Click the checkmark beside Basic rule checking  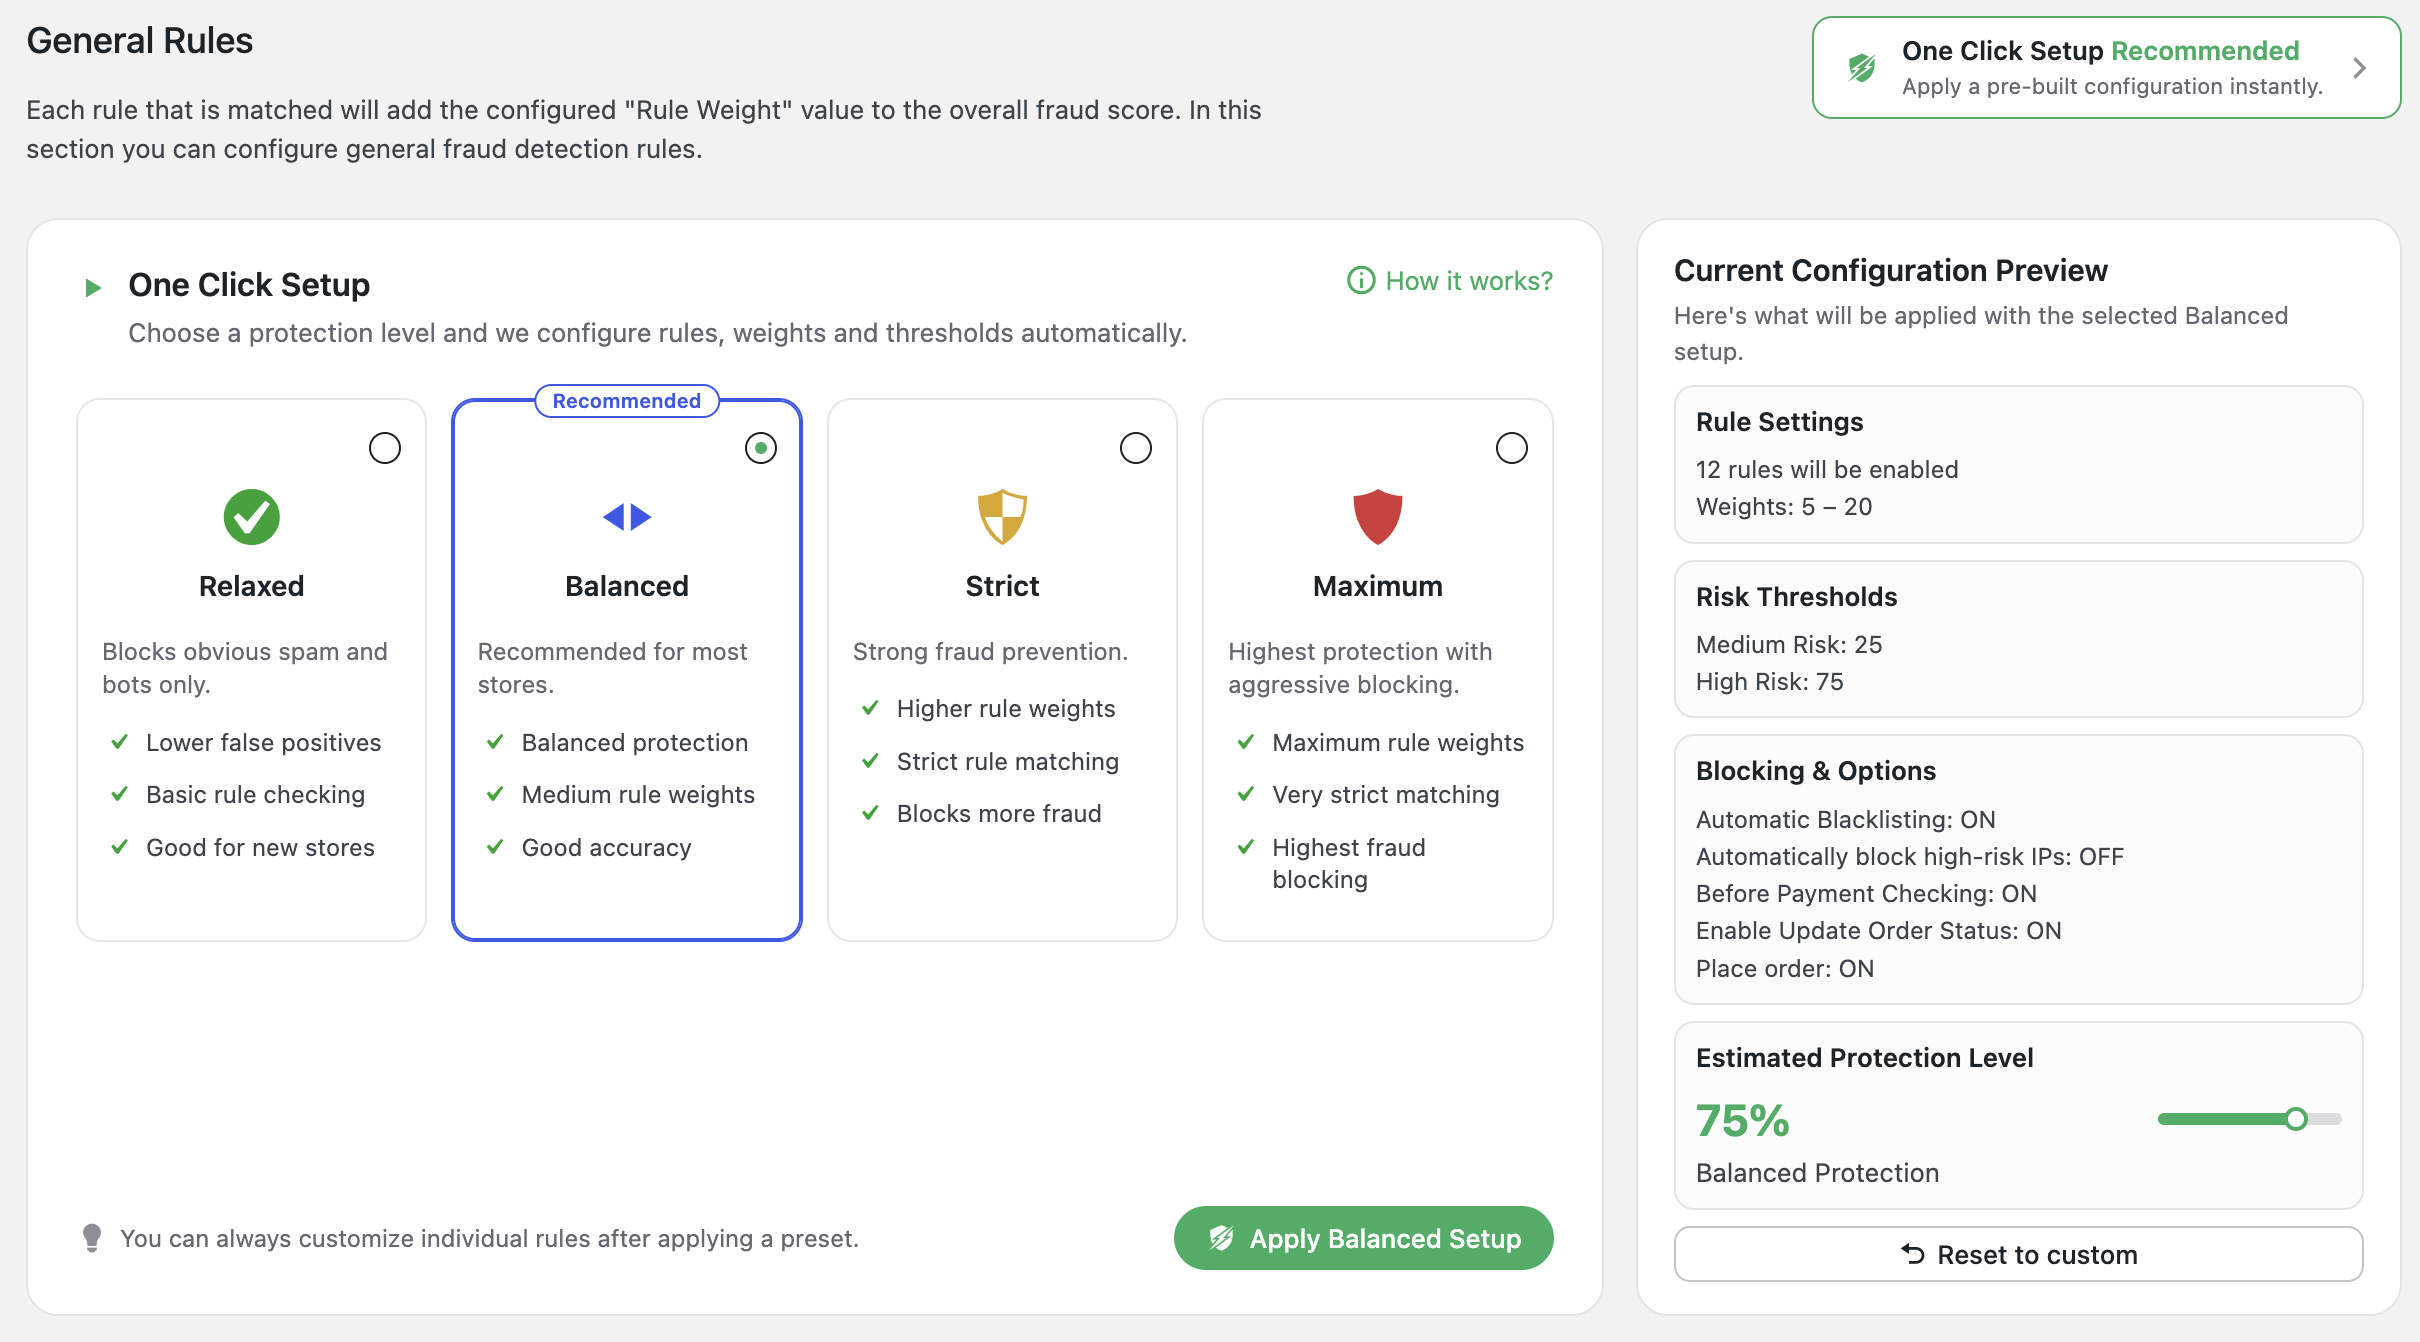click(120, 794)
